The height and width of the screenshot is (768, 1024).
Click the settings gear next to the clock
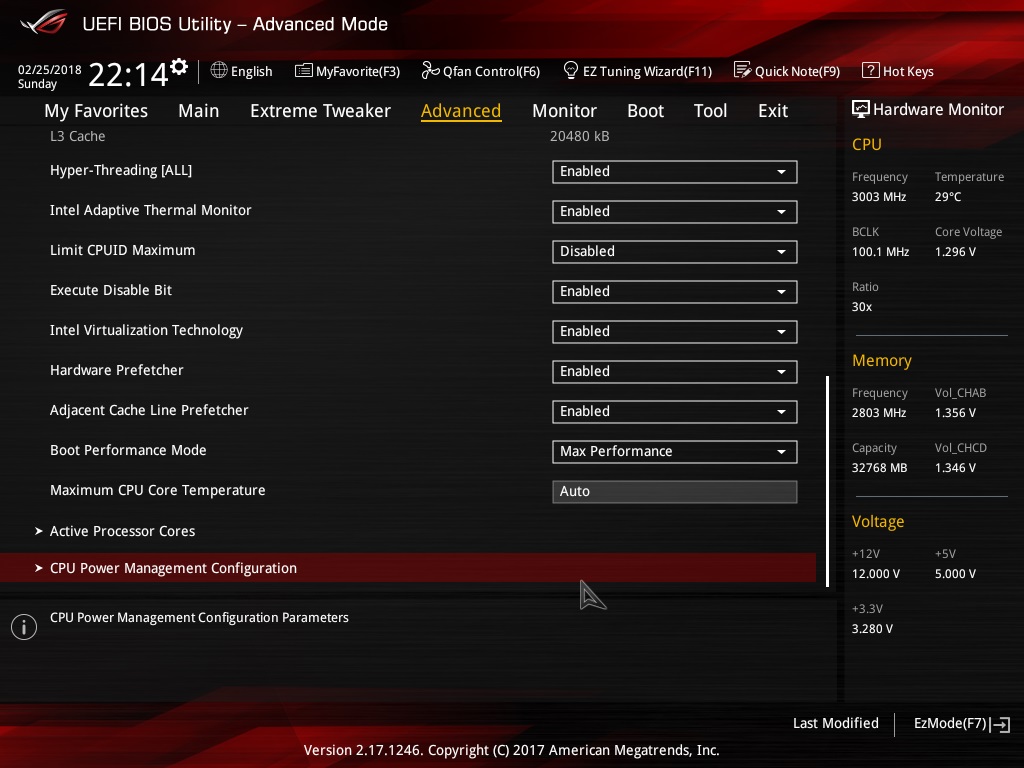179,67
